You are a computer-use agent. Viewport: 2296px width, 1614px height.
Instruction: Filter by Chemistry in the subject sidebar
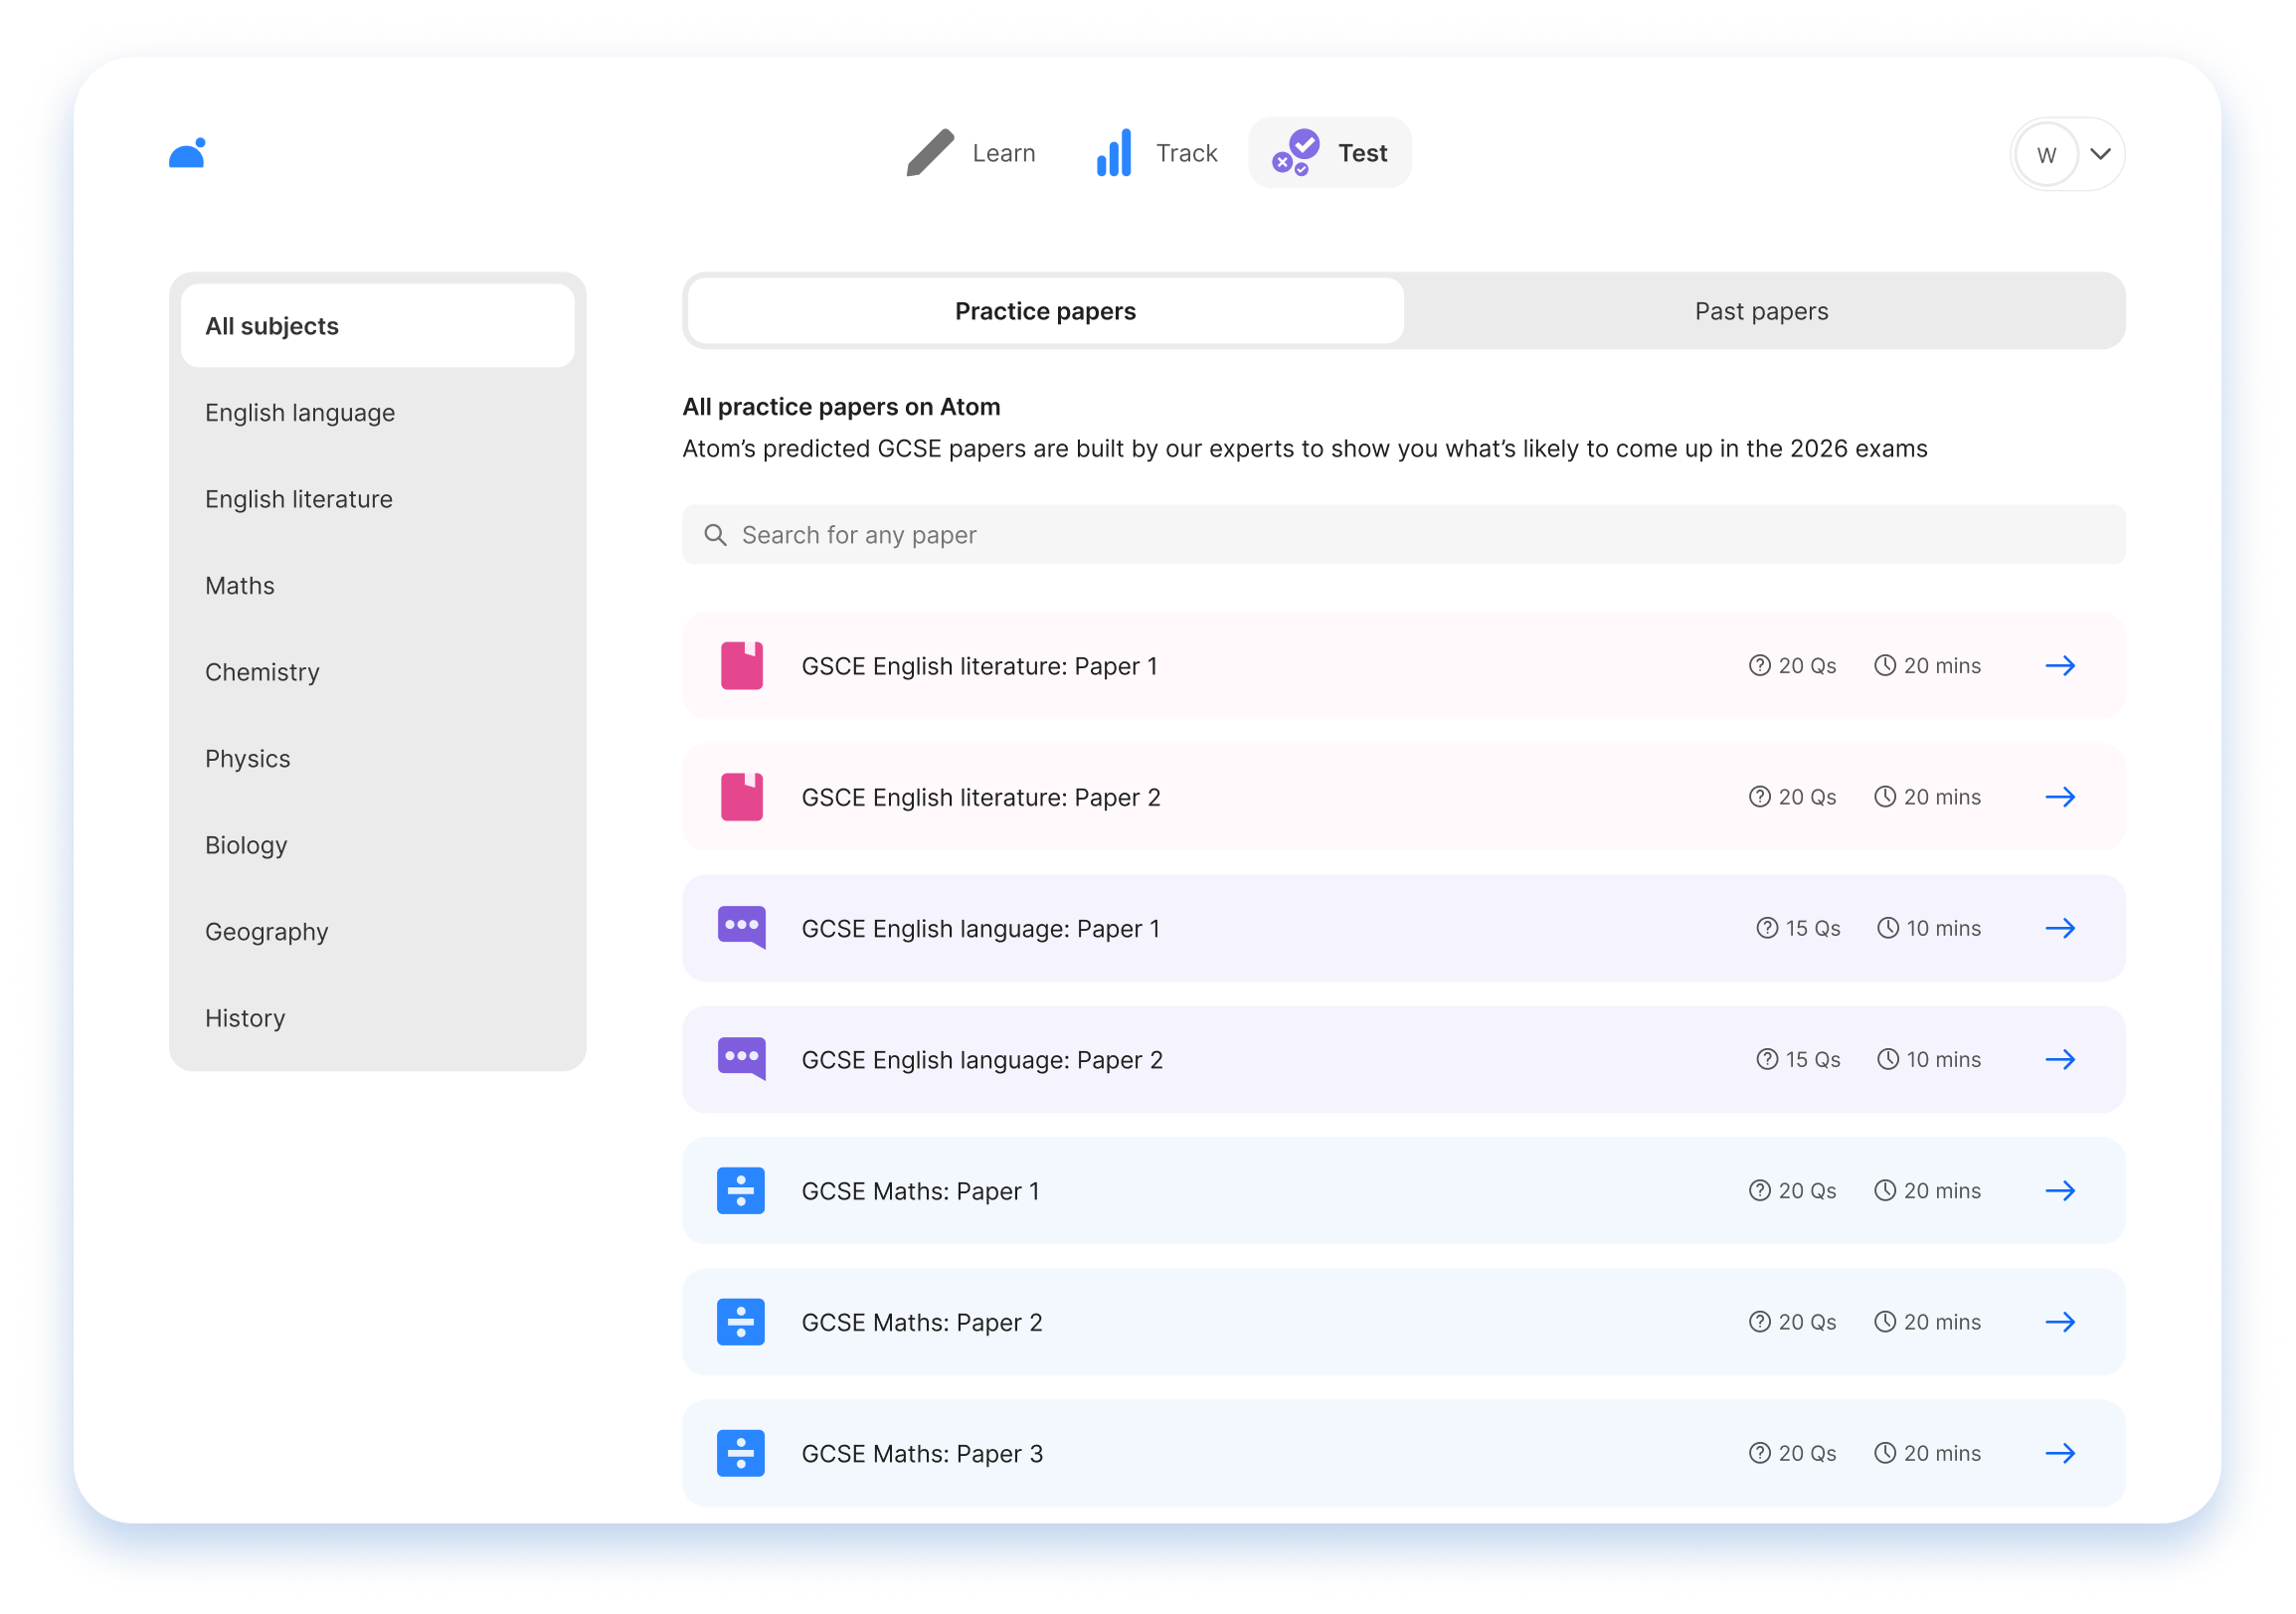[x=262, y=672]
